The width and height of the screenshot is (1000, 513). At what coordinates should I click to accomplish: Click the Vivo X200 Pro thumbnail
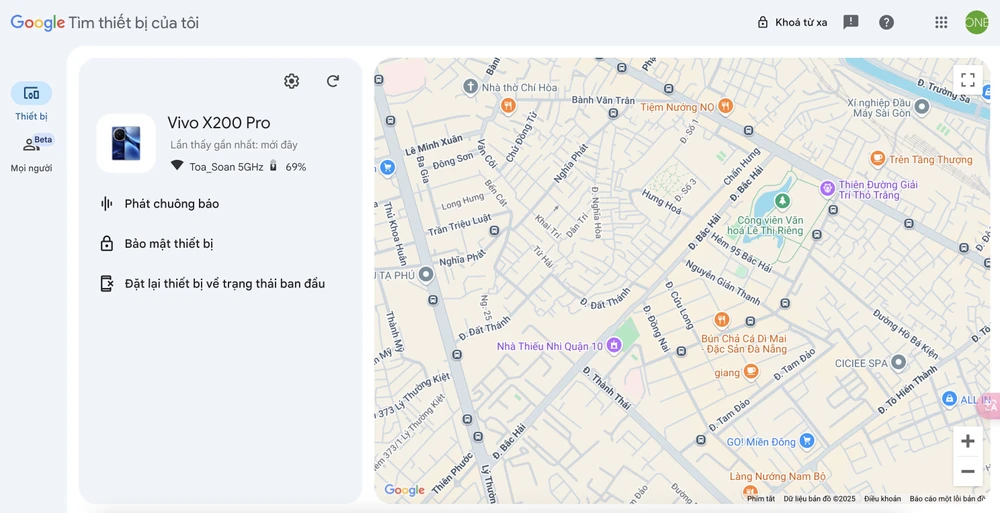[x=126, y=143]
